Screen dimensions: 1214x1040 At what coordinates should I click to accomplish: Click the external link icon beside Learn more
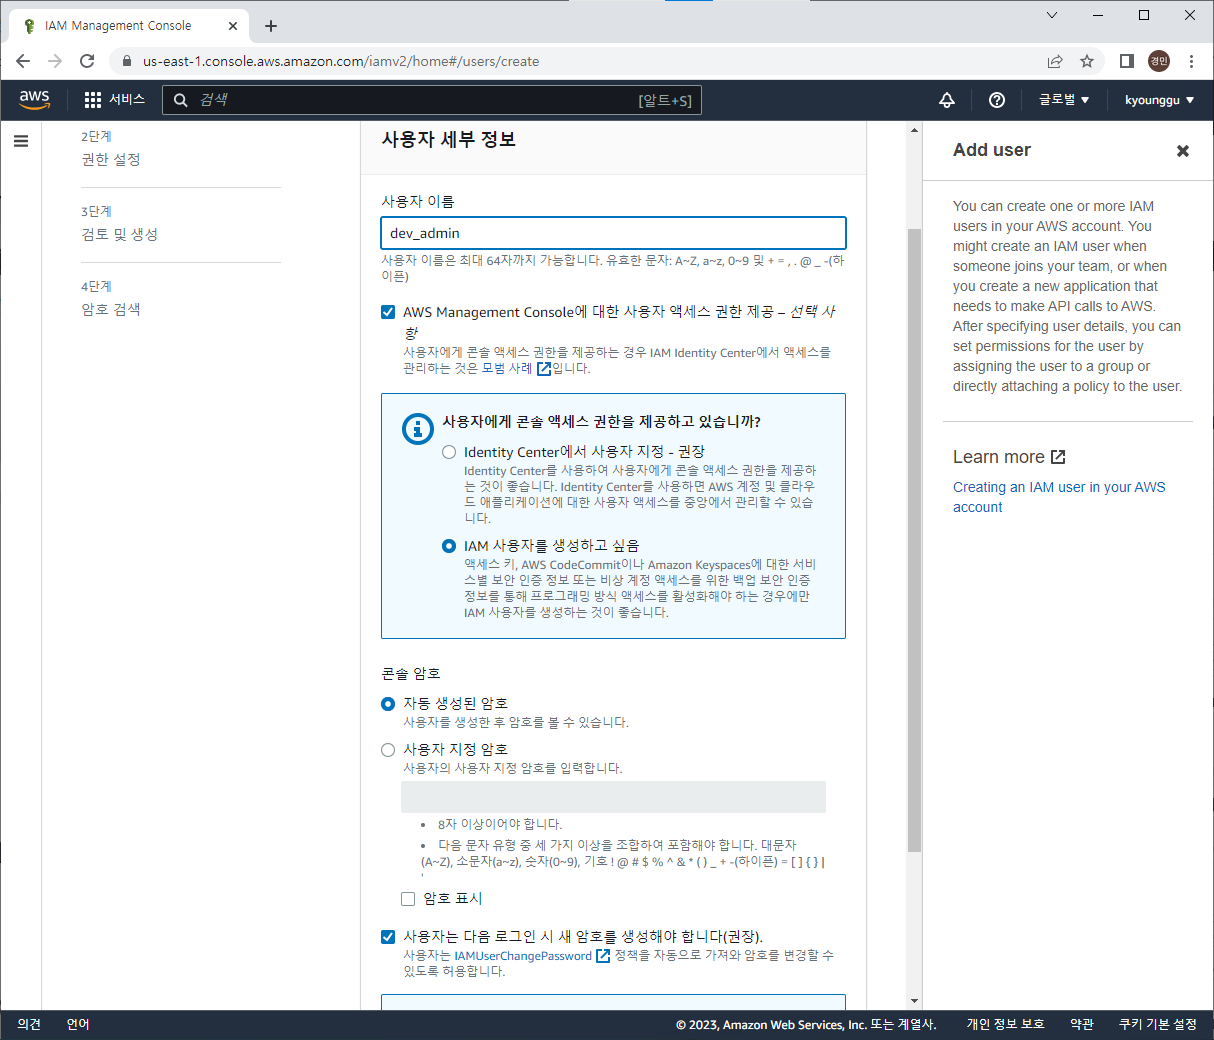coord(1058,457)
